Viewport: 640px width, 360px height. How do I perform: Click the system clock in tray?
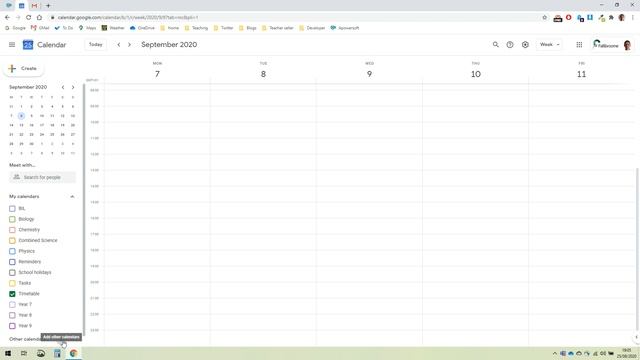click(x=627, y=353)
